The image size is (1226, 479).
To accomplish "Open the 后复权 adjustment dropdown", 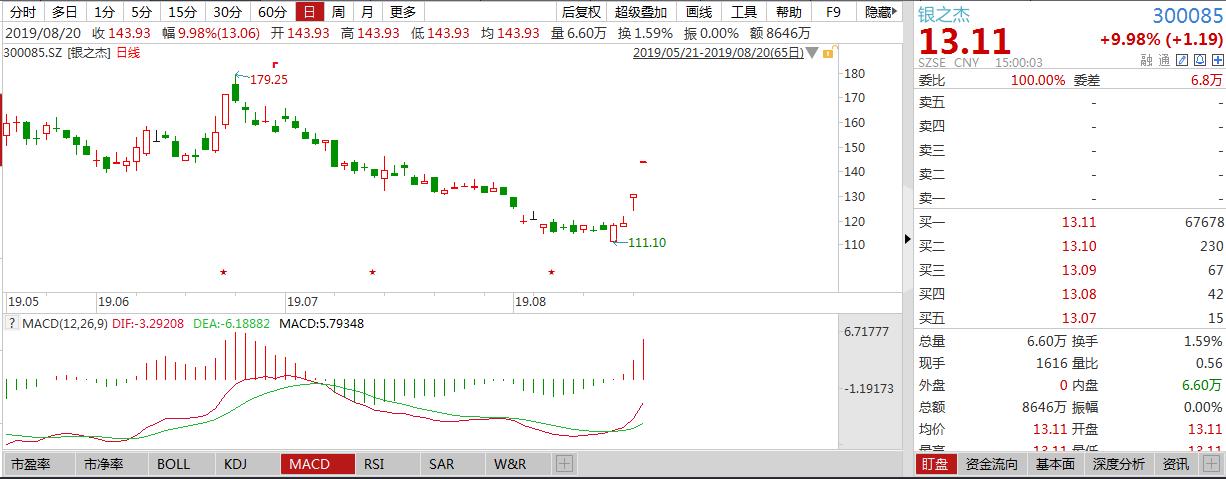I will 581,12.
